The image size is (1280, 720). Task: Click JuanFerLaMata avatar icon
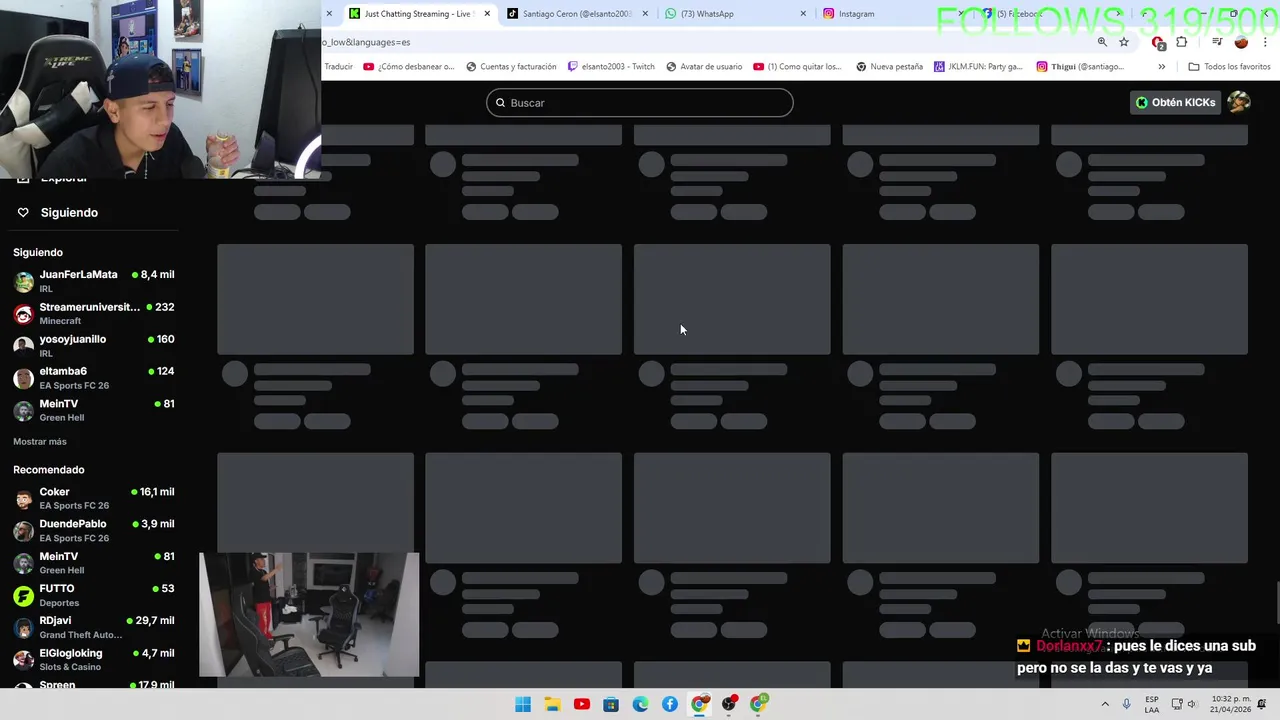pos(23,282)
